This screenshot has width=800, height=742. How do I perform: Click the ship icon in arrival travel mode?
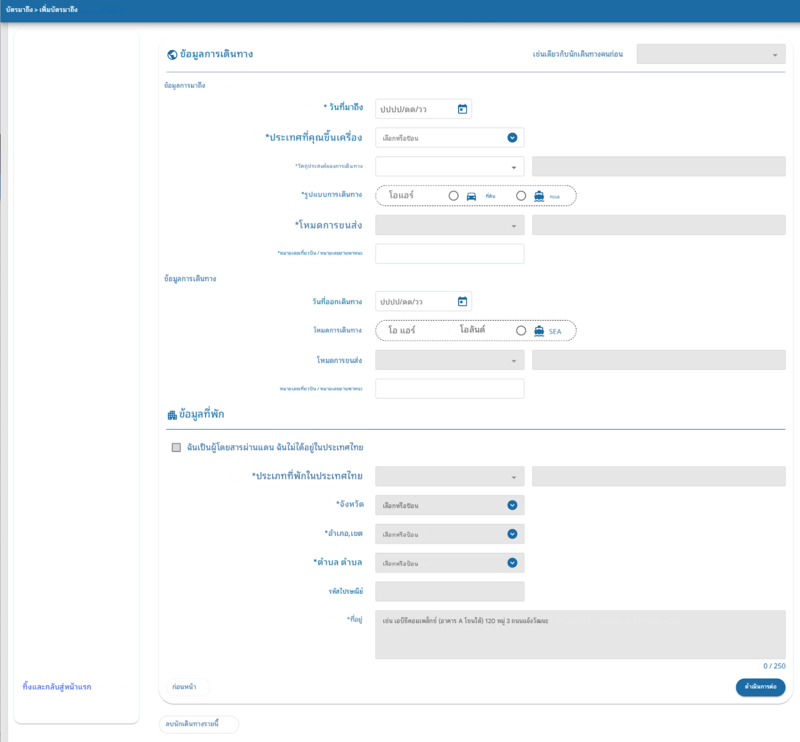(x=539, y=196)
